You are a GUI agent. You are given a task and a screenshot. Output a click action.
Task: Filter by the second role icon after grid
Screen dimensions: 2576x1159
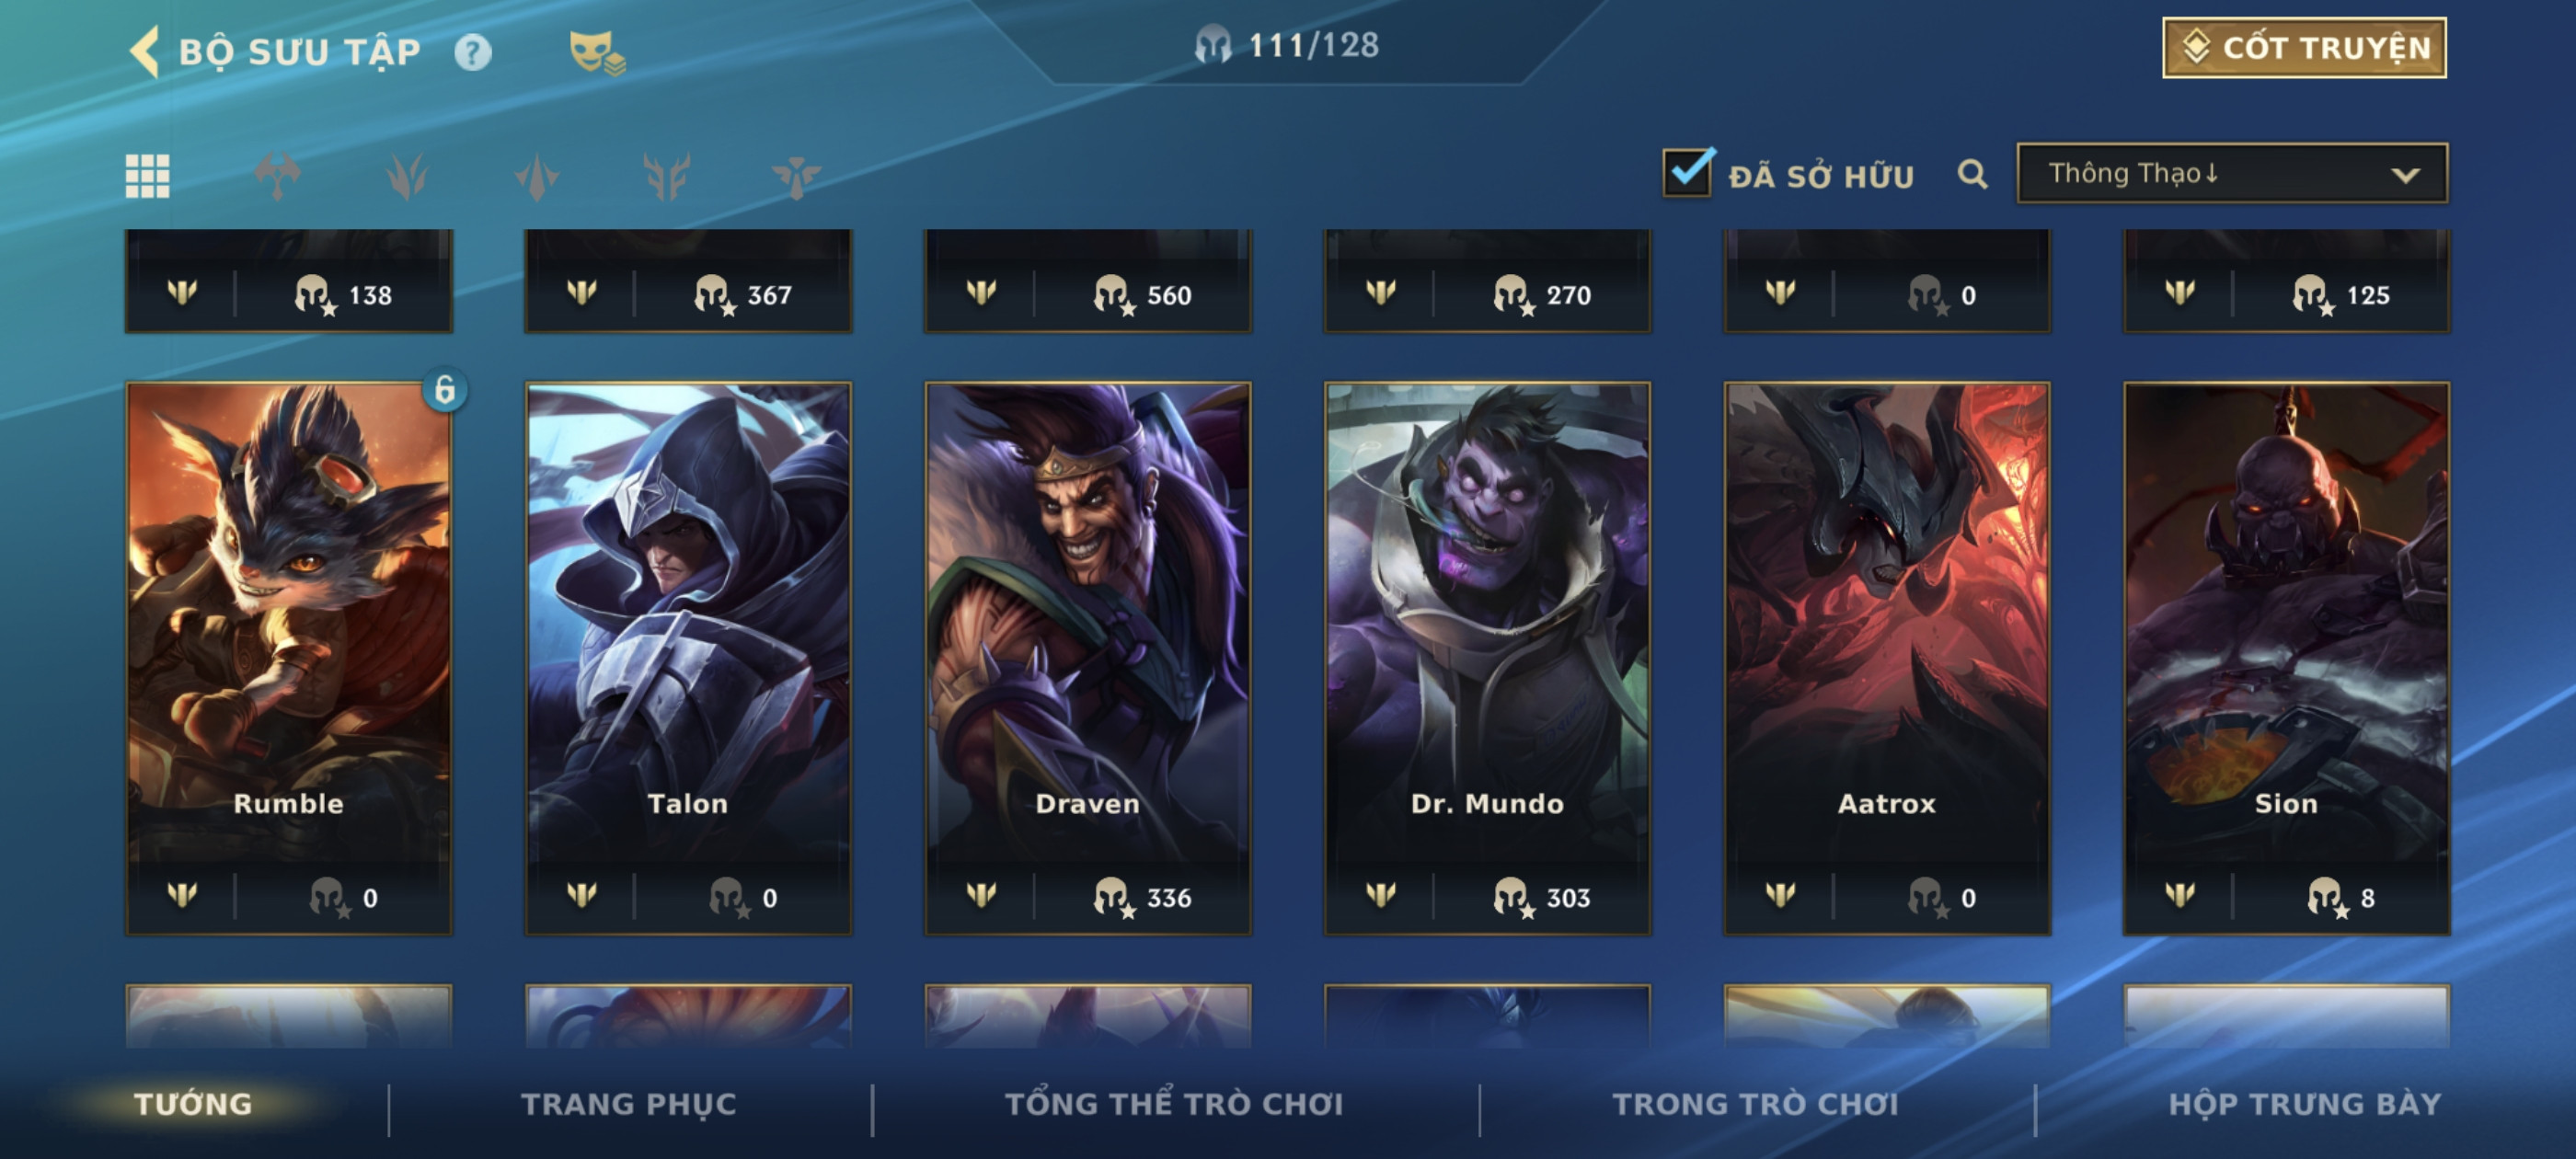point(407,177)
